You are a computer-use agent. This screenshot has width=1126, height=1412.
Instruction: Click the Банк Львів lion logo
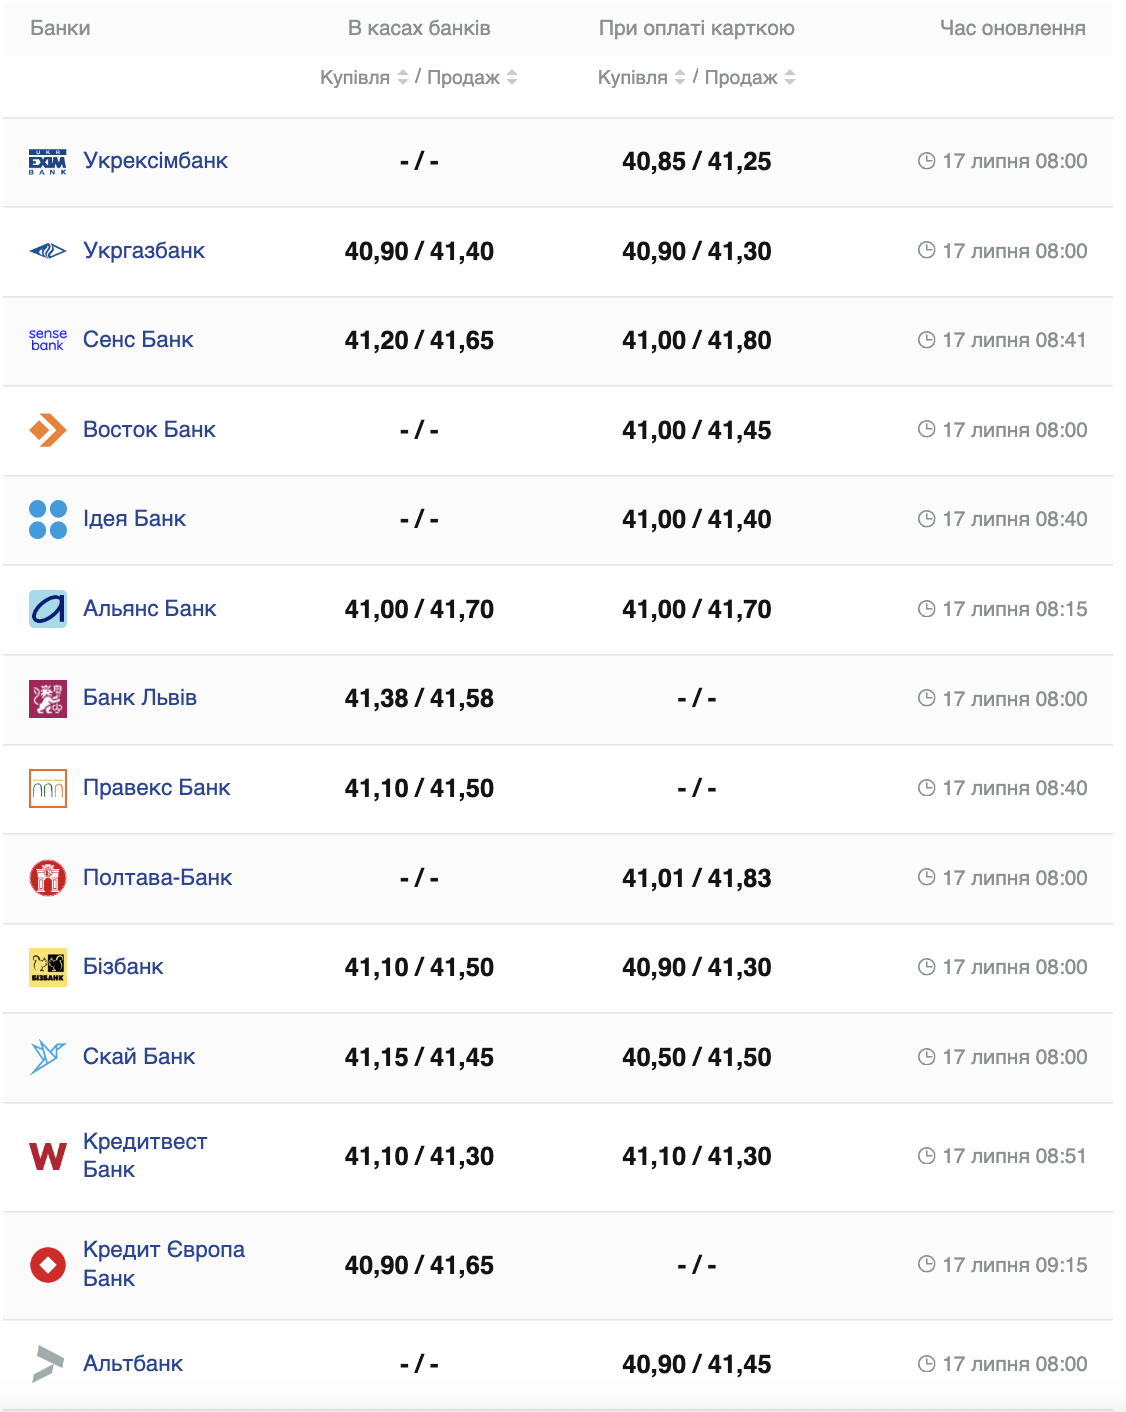(48, 698)
